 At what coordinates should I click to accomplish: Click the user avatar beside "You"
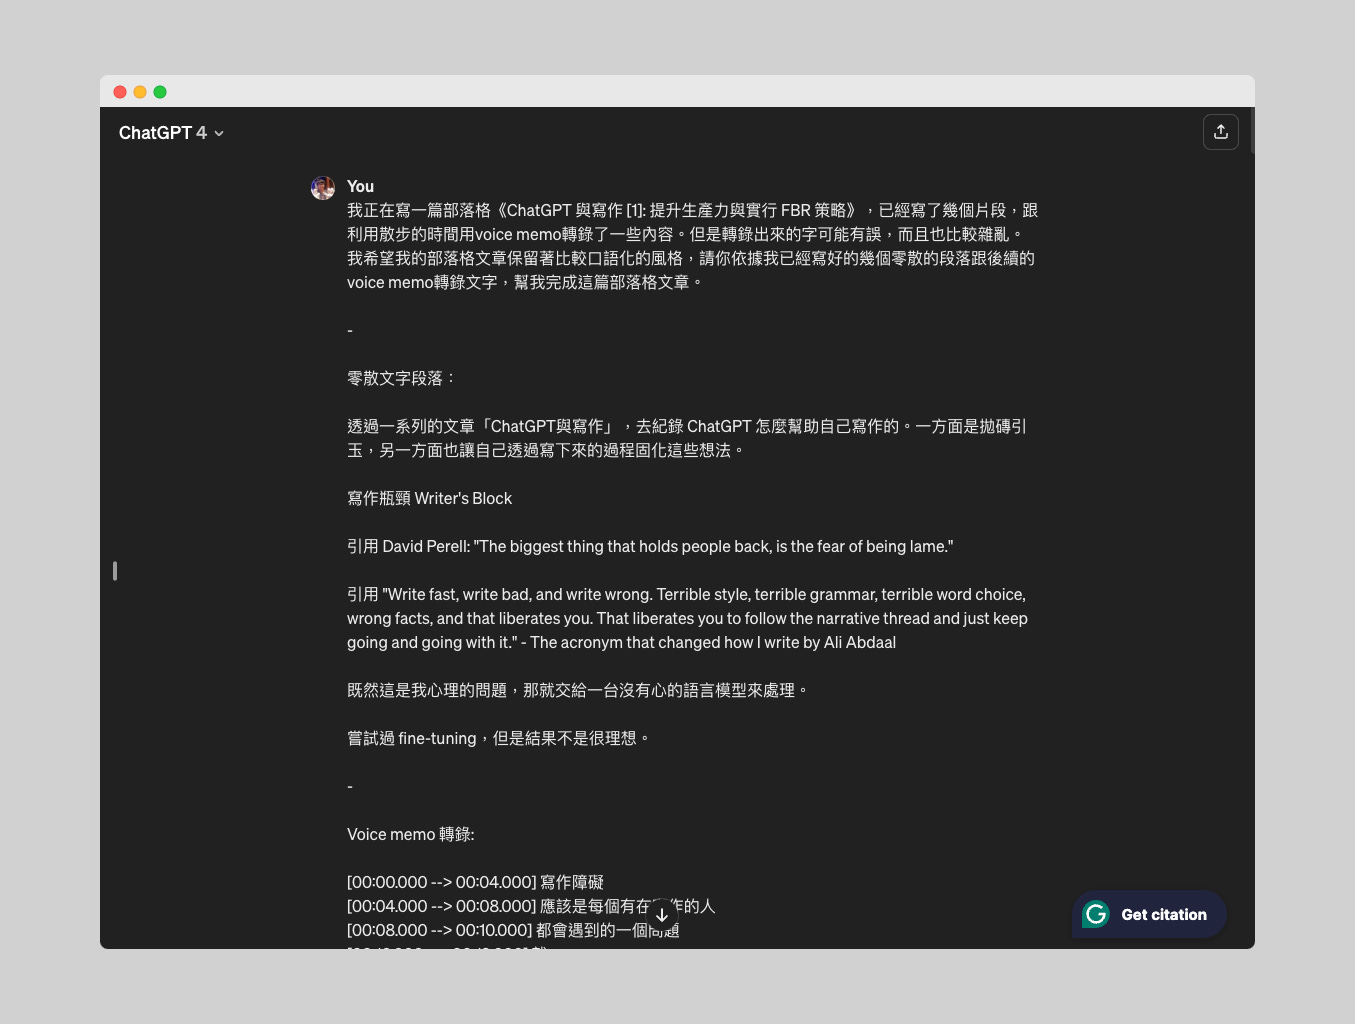point(322,188)
